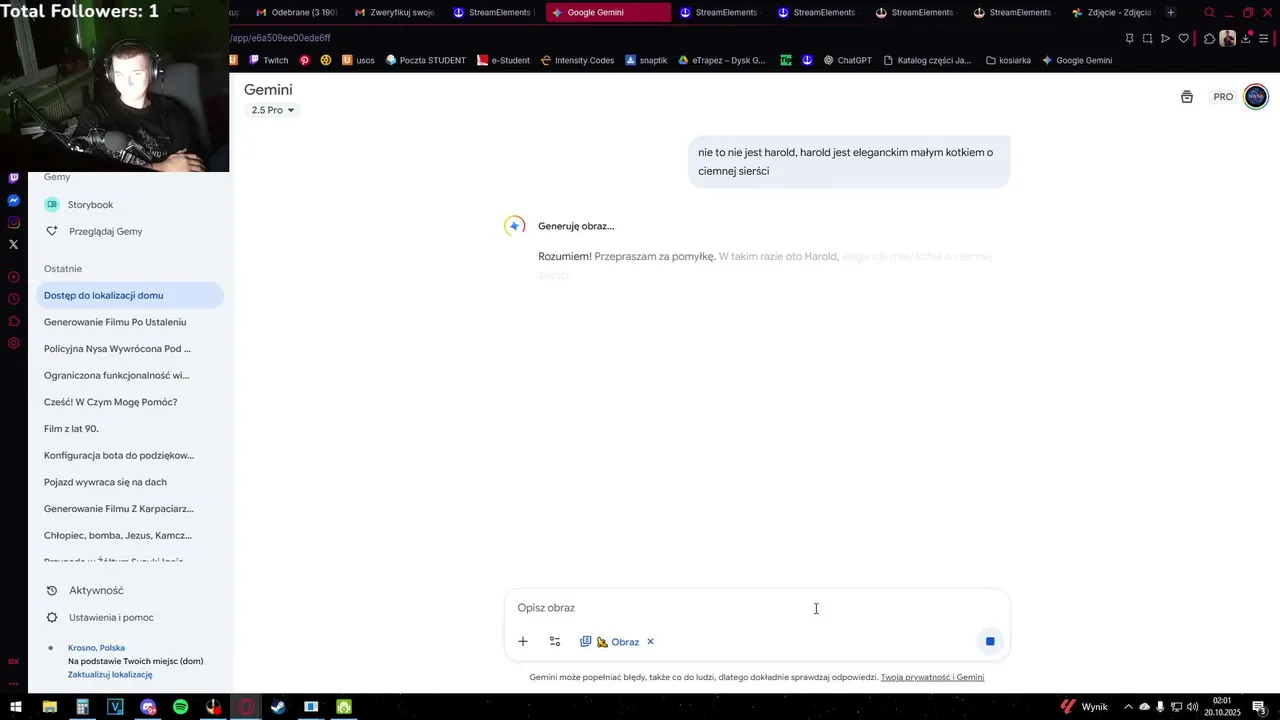Expand the 2.5 Pro model dropdown
Screen dimensions: 1280x720
(273, 110)
